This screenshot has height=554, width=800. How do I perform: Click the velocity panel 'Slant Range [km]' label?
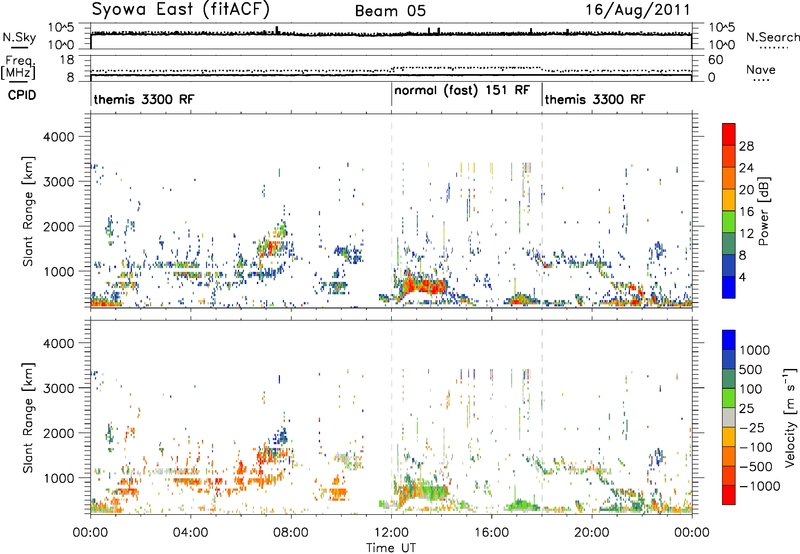(28, 417)
